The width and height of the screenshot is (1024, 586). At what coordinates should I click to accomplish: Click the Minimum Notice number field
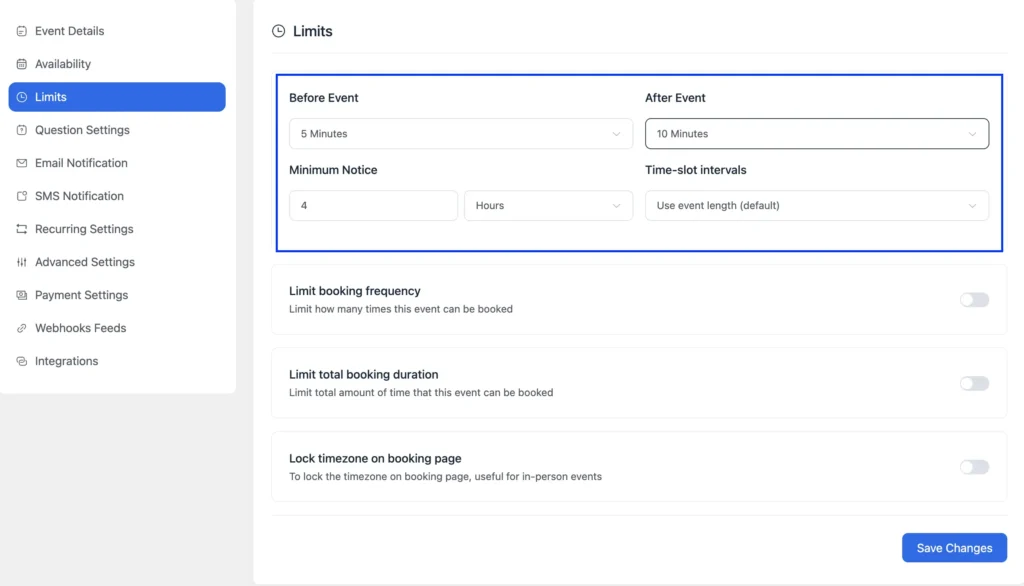pos(373,206)
